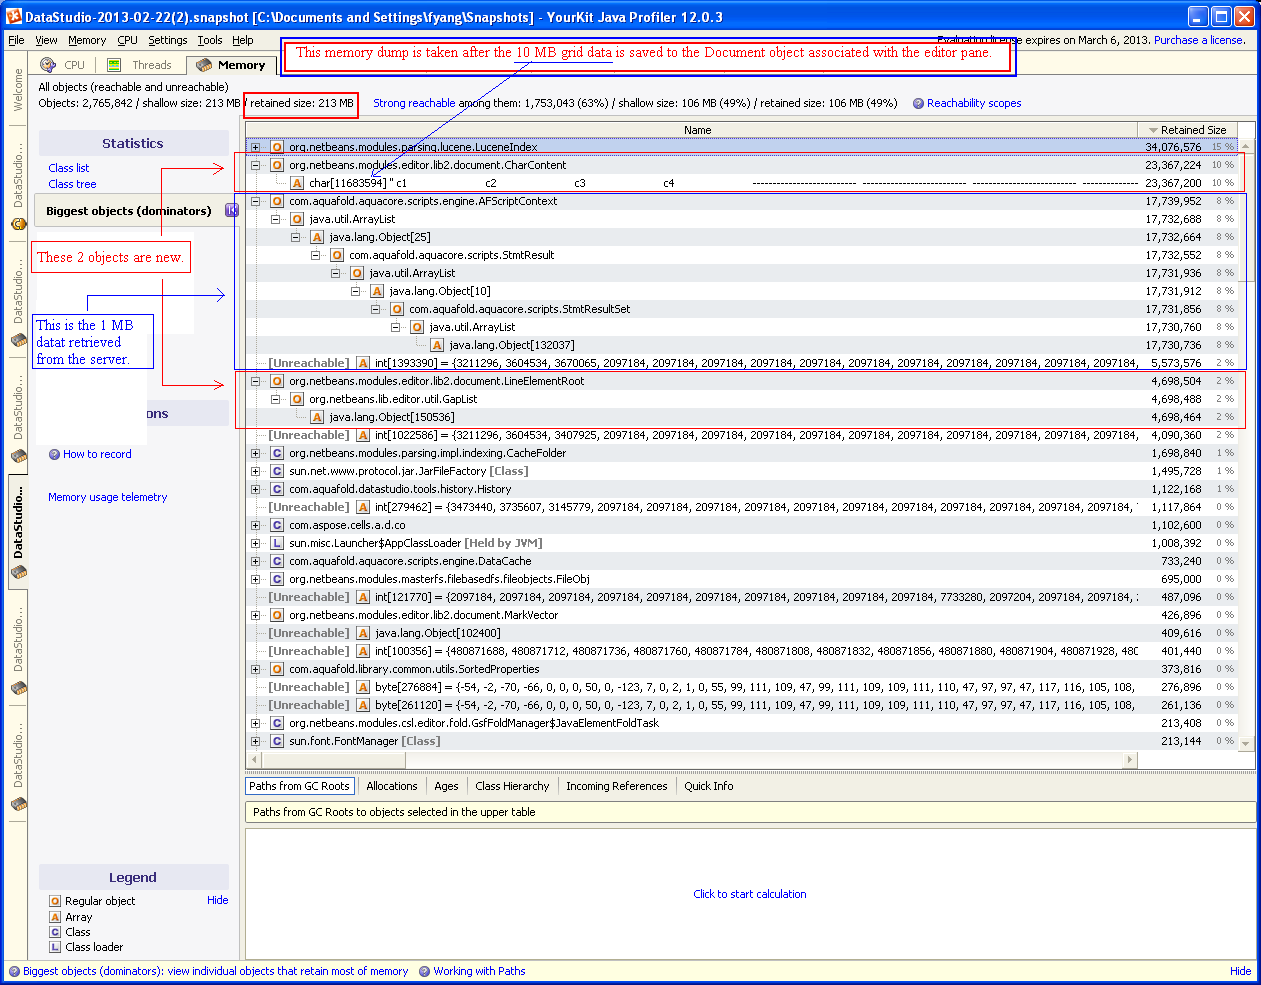Select Biggest objects (dominators) view

pyautogui.click(x=129, y=211)
